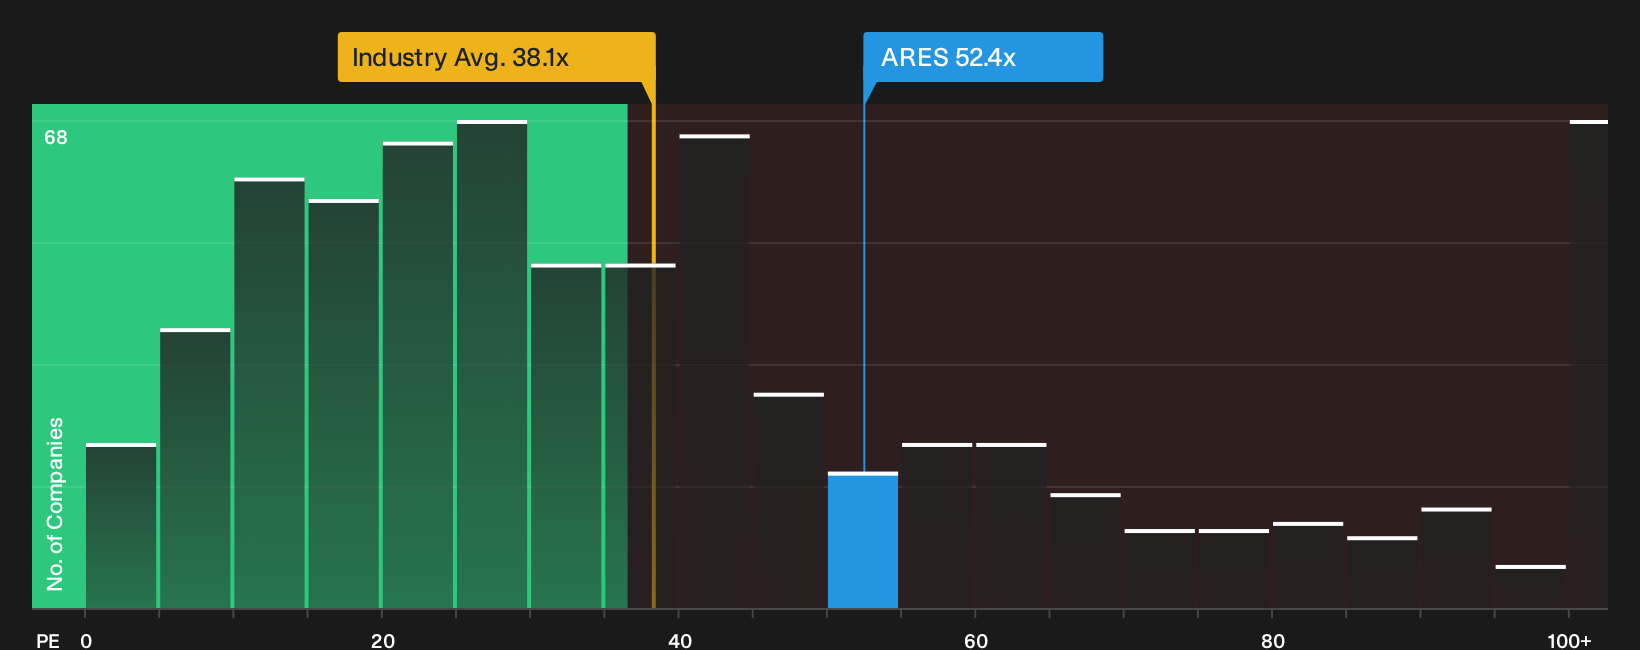Select the blue ARES highlighted histogram bar

[863, 540]
